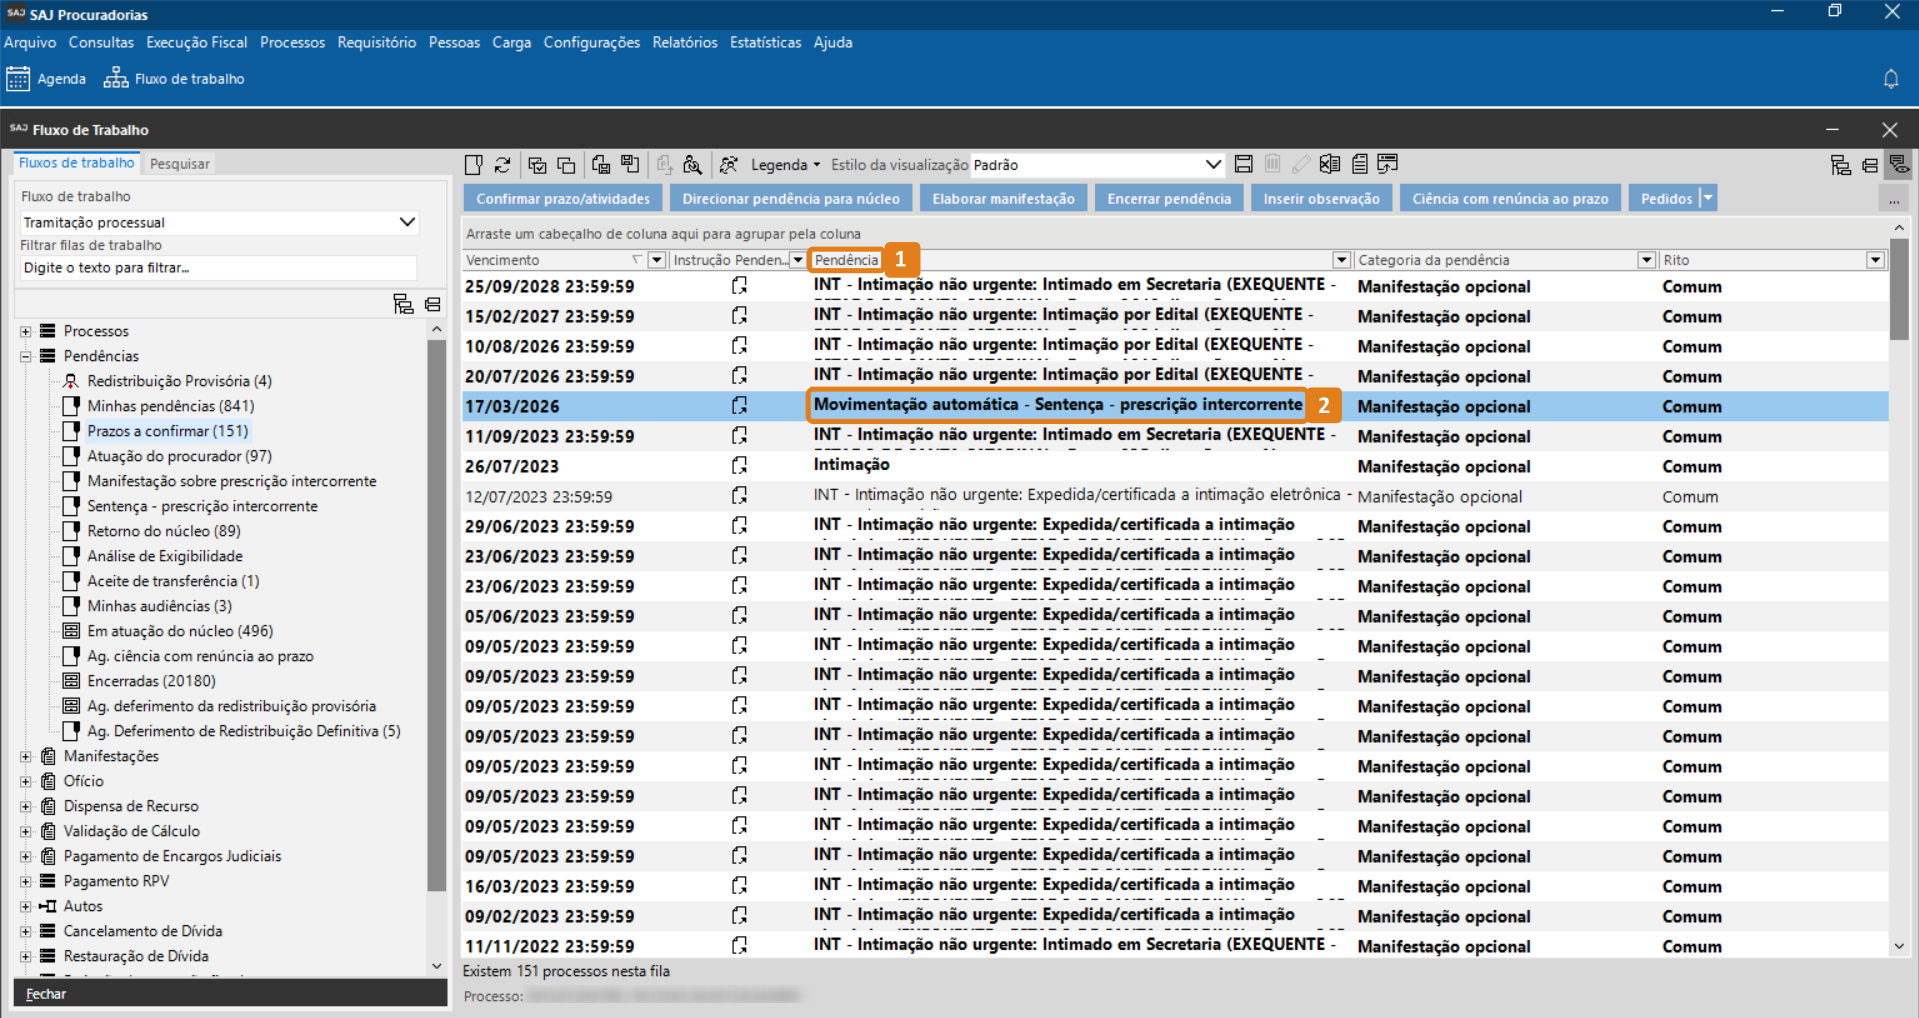Open the Execução Fiscal menu
Screen dimensions: 1919x1018
[196, 42]
